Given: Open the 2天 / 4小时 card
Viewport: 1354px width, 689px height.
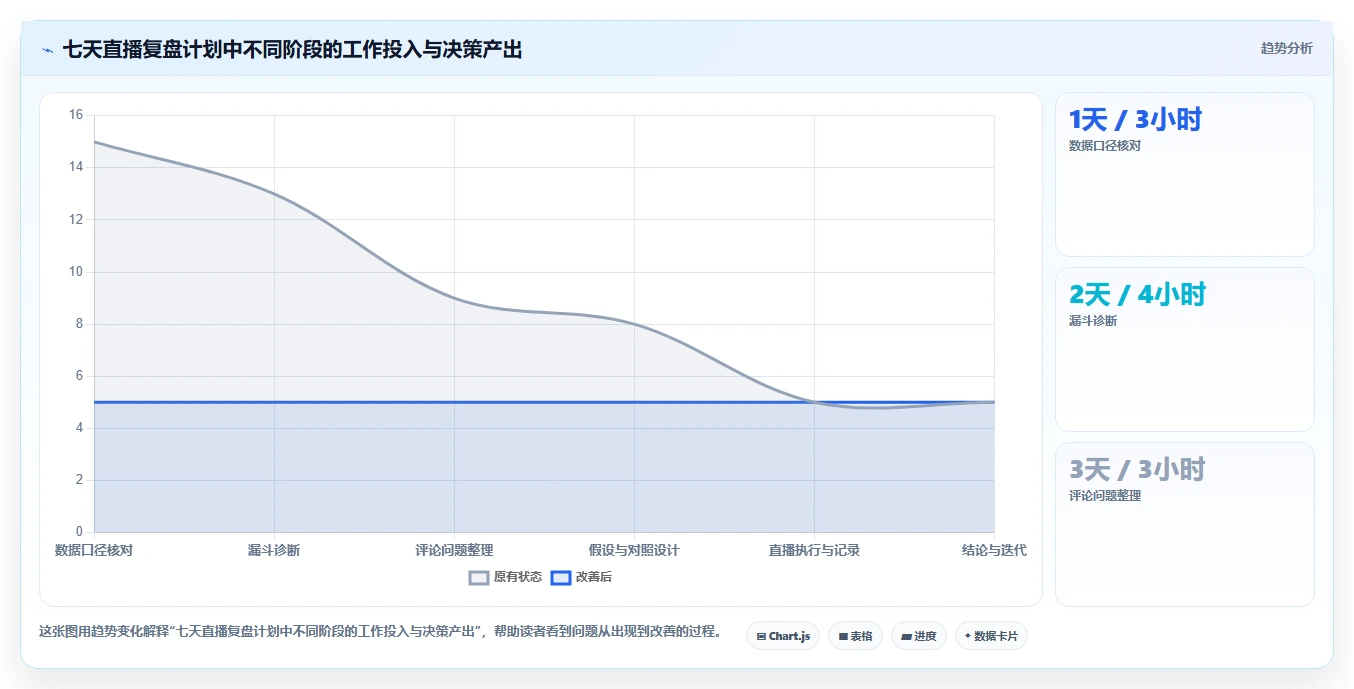Looking at the screenshot, I should pyautogui.click(x=1184, y=349).
